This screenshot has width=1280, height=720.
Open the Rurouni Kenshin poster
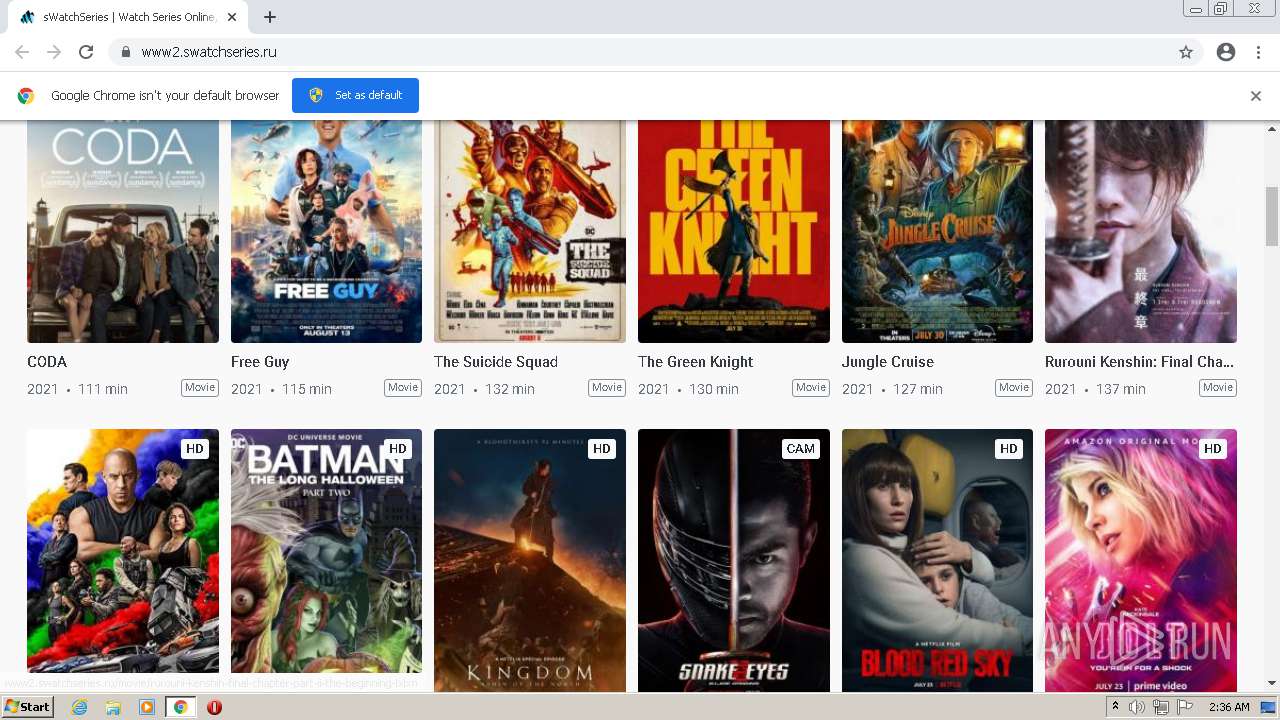(x=1141, y=231)
